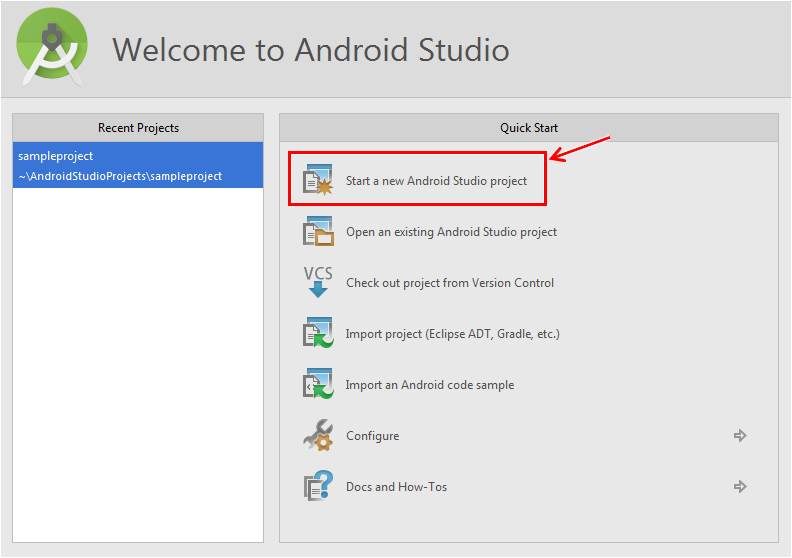792x558 pixels.
Task: Click the Import project icon
Action: pyautogui.click(x=318, y=333)
